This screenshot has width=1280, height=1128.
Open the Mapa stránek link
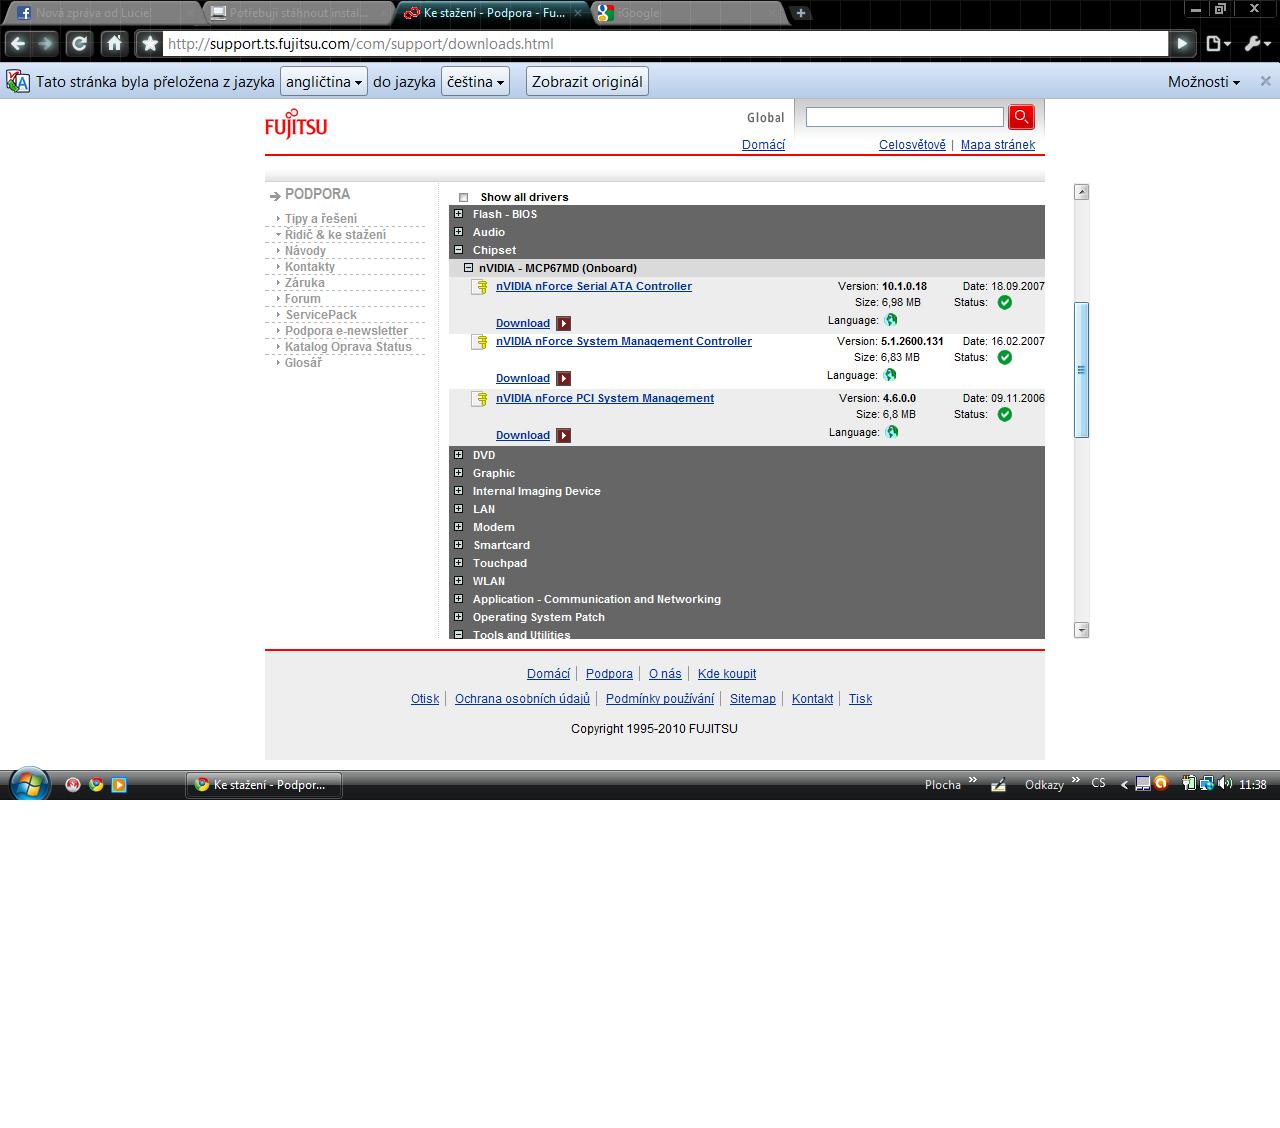(998, 145)
